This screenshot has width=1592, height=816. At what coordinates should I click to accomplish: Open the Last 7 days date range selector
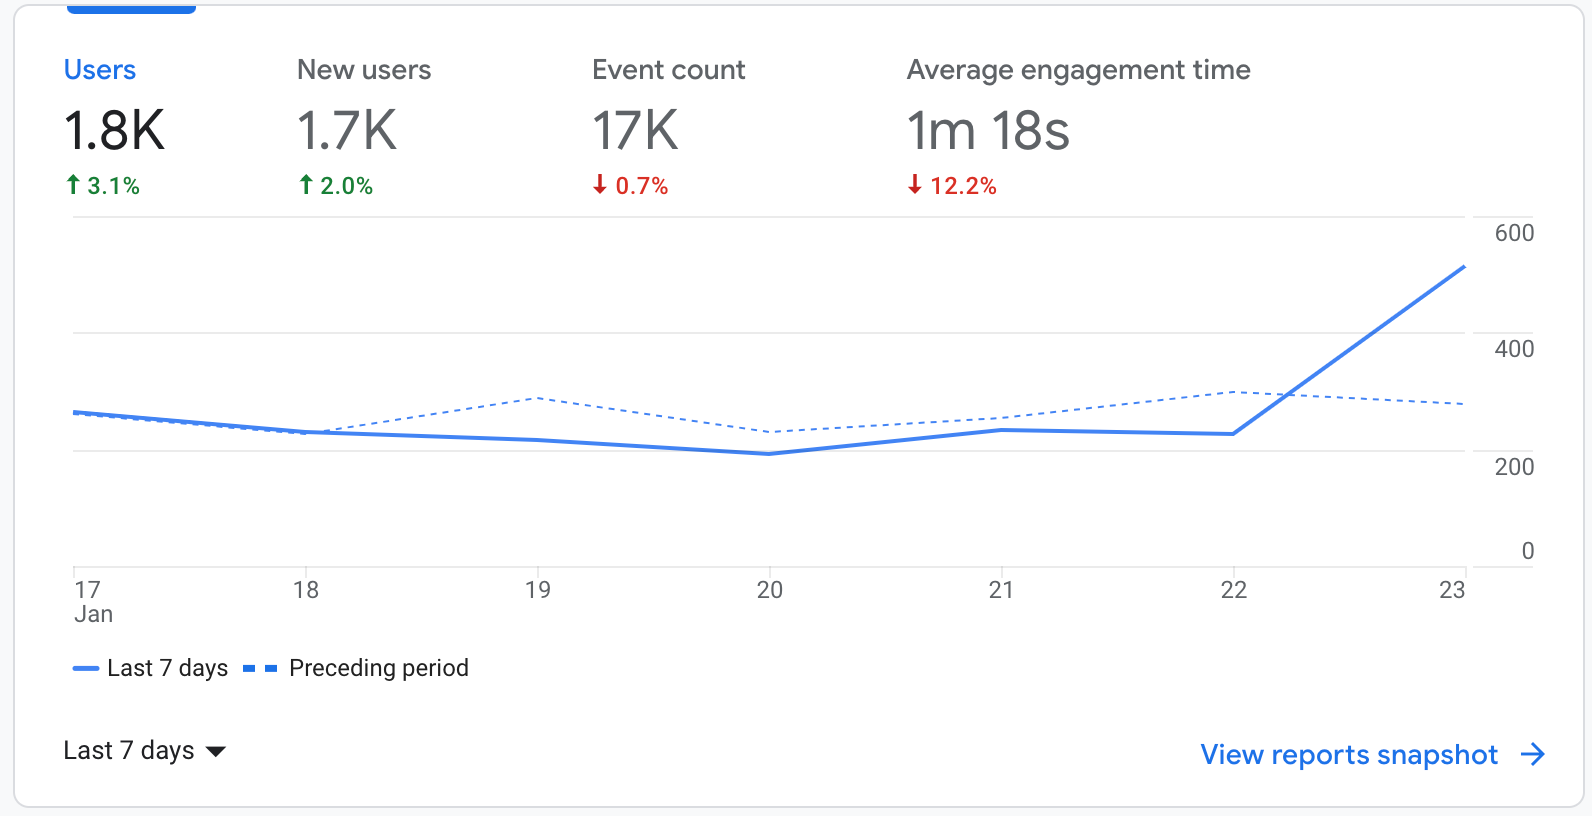[x=145, y=750]
